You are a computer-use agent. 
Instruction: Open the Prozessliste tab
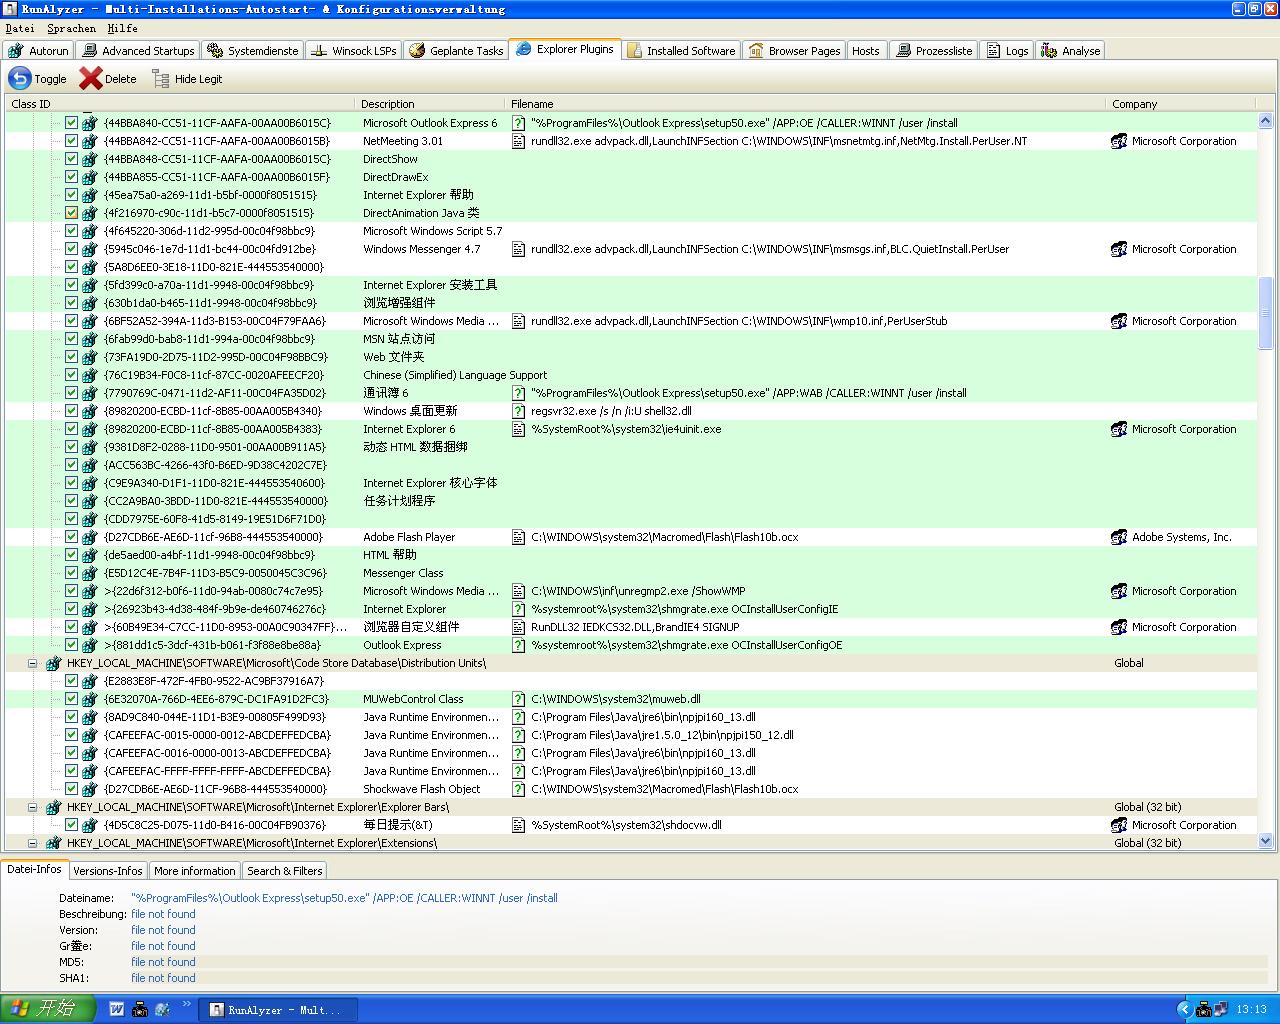[x=933, y=50]
